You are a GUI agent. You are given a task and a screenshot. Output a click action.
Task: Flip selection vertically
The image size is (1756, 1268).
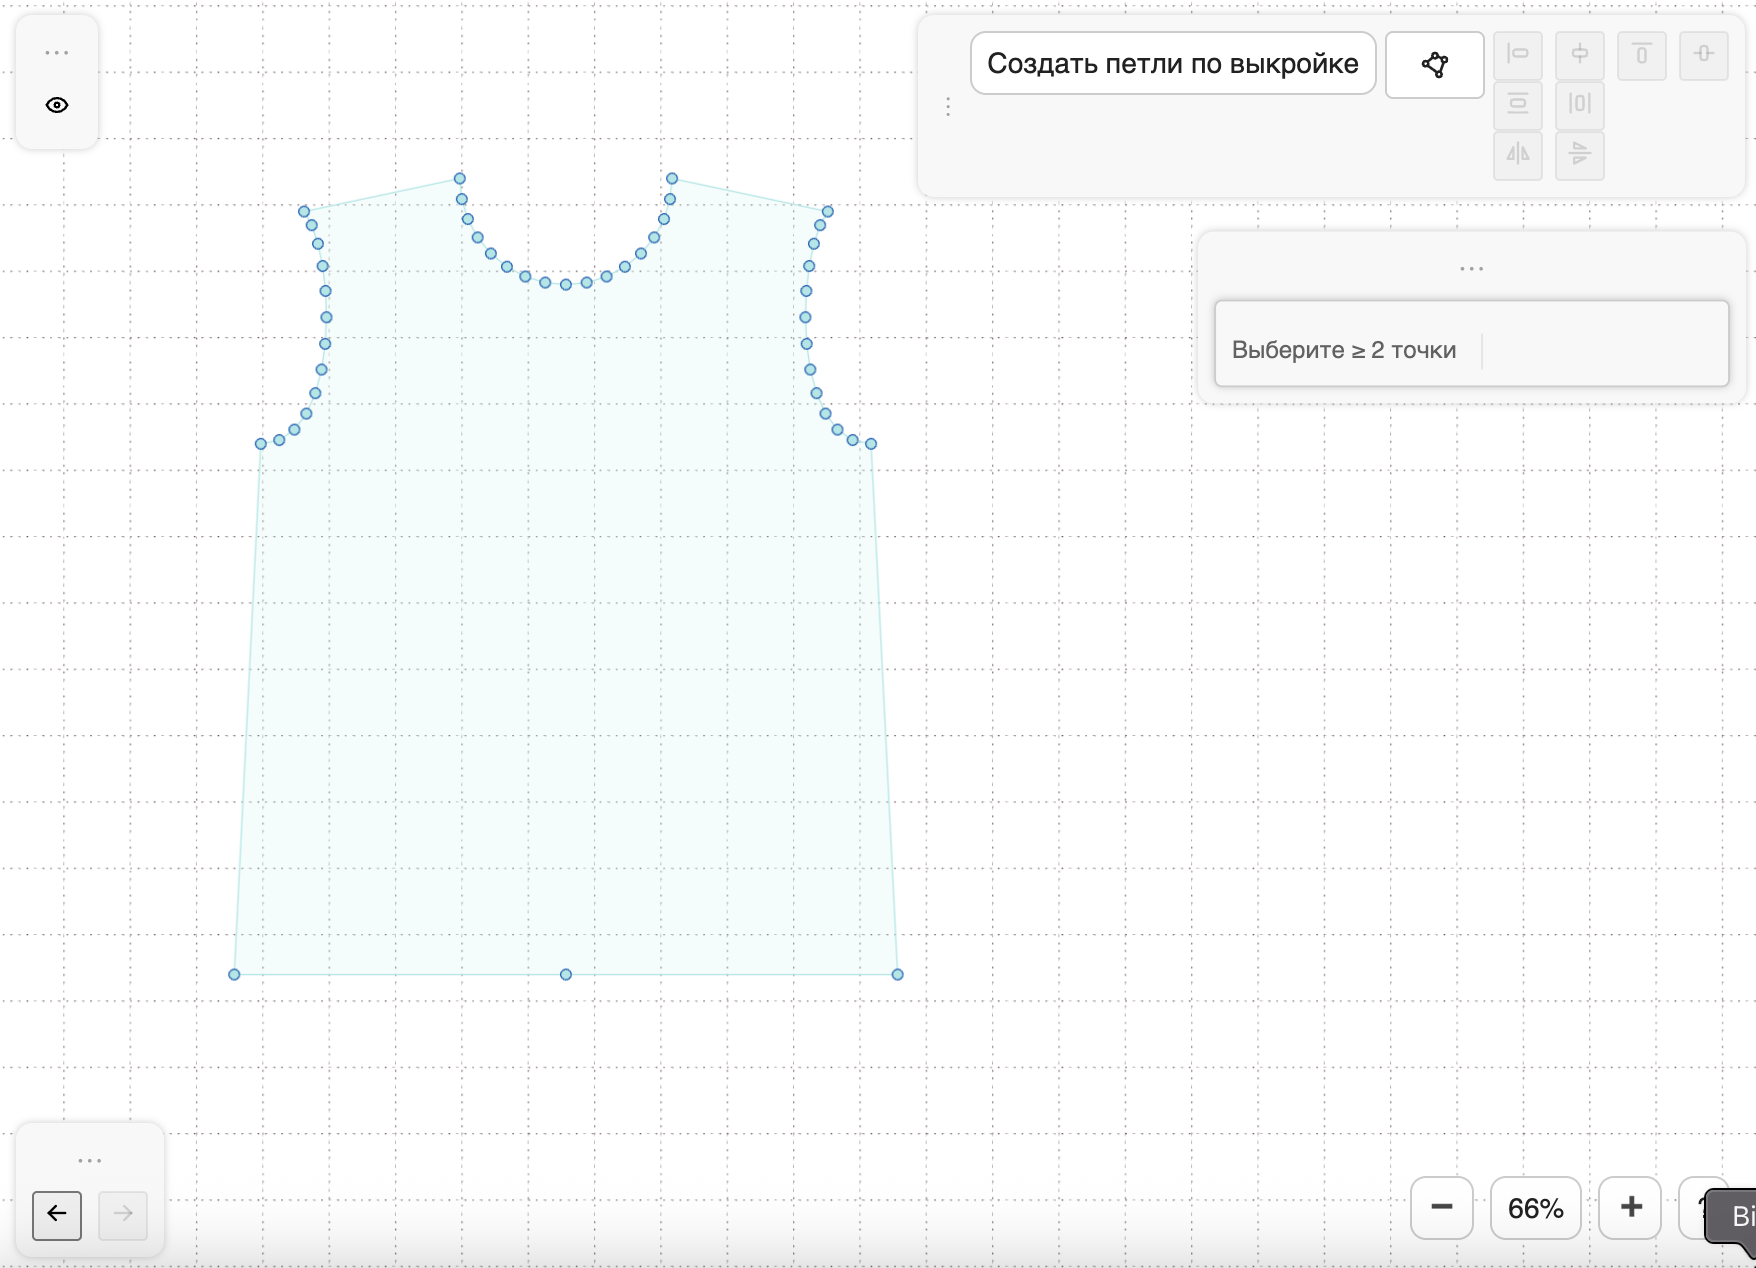[1579, 155]
